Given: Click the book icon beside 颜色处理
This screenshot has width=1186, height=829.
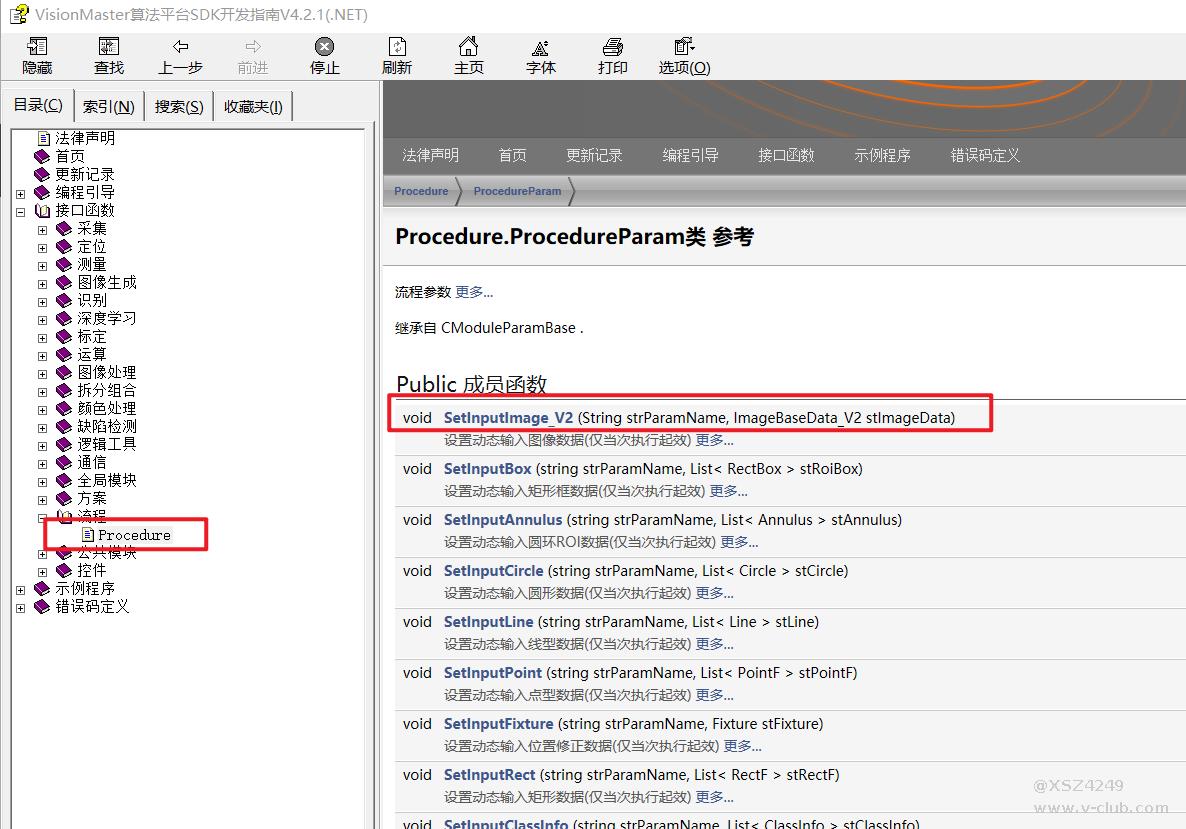Looking at the screenshot, I should click(x=64, y=408).
